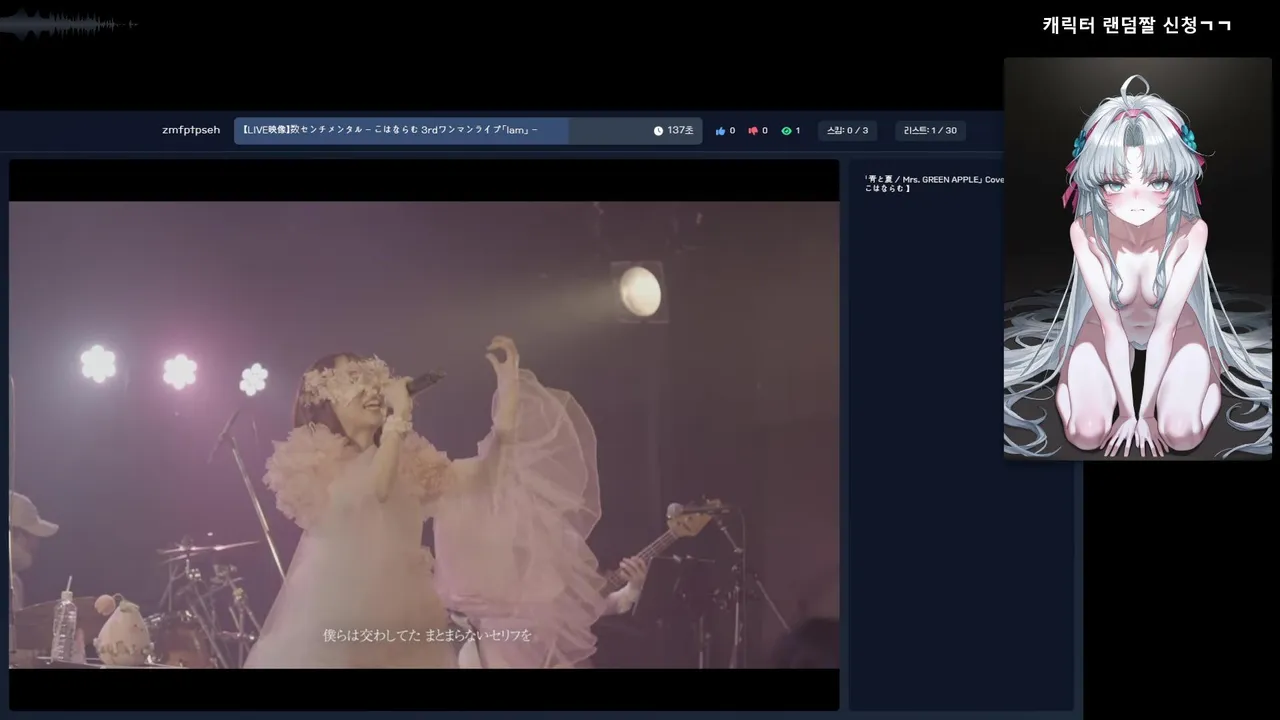1280x720 pixels.
Task: Click the thumbs-down dislike icon
Action: point(753,131)
